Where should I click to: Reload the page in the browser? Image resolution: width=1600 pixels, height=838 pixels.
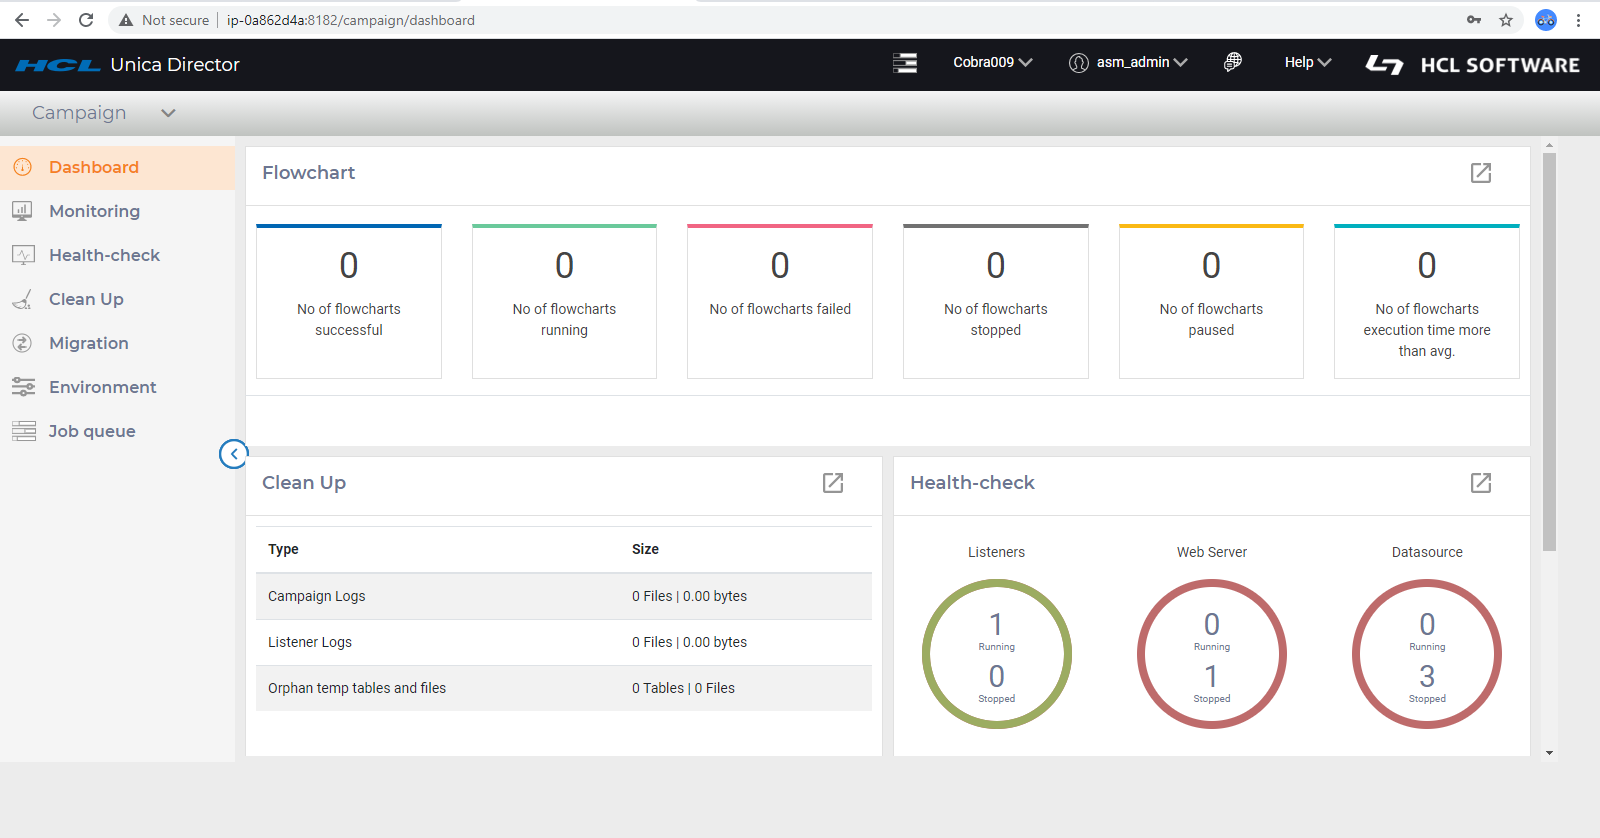point(86,20)
